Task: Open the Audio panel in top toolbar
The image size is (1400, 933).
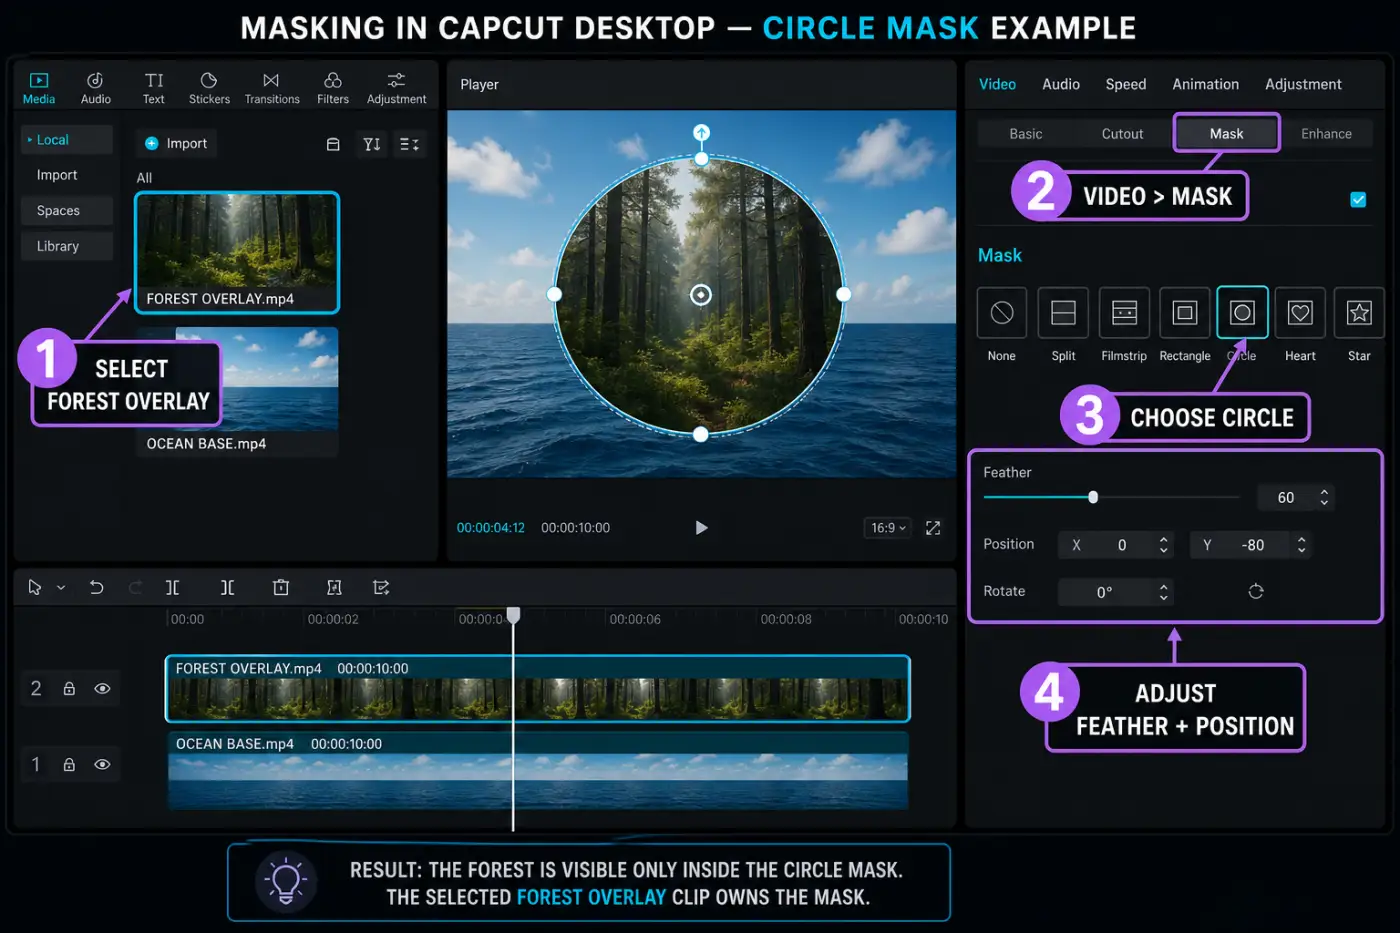Action: pos(95,88)
